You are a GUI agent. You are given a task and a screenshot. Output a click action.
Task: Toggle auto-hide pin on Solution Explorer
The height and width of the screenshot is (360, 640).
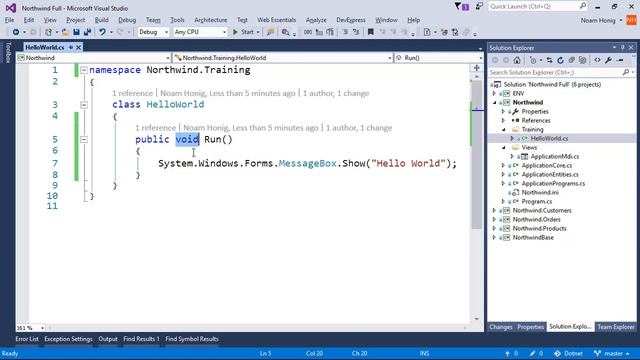[x=622, y=48]
